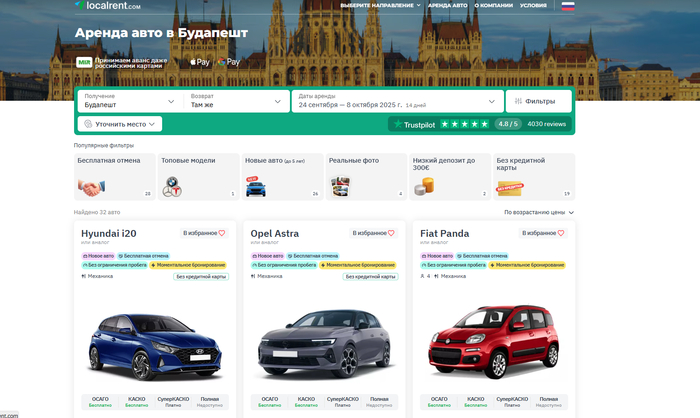Image resolution: width=700 pixels, height=418 pixels.
Task: Select the Бесплатная отмена popular filter
Action: 114,175
